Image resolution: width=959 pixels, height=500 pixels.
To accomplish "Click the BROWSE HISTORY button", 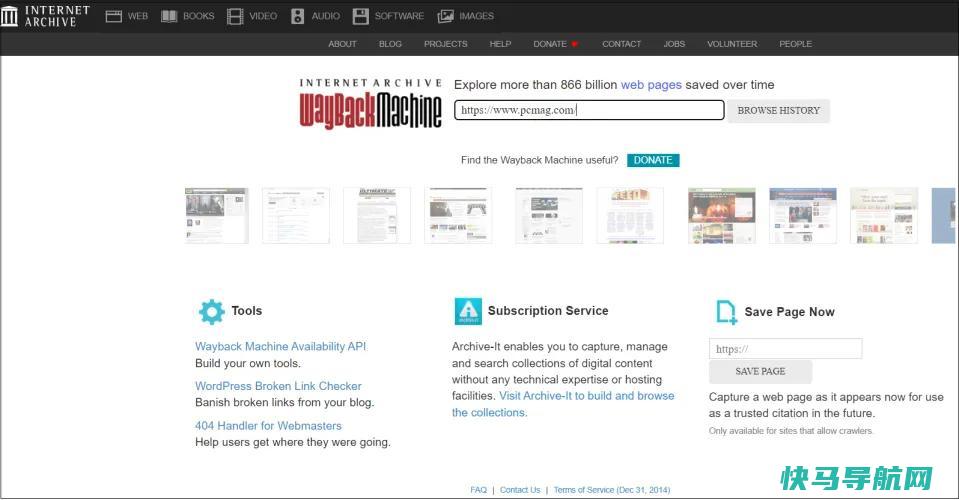I will (778, 111).
